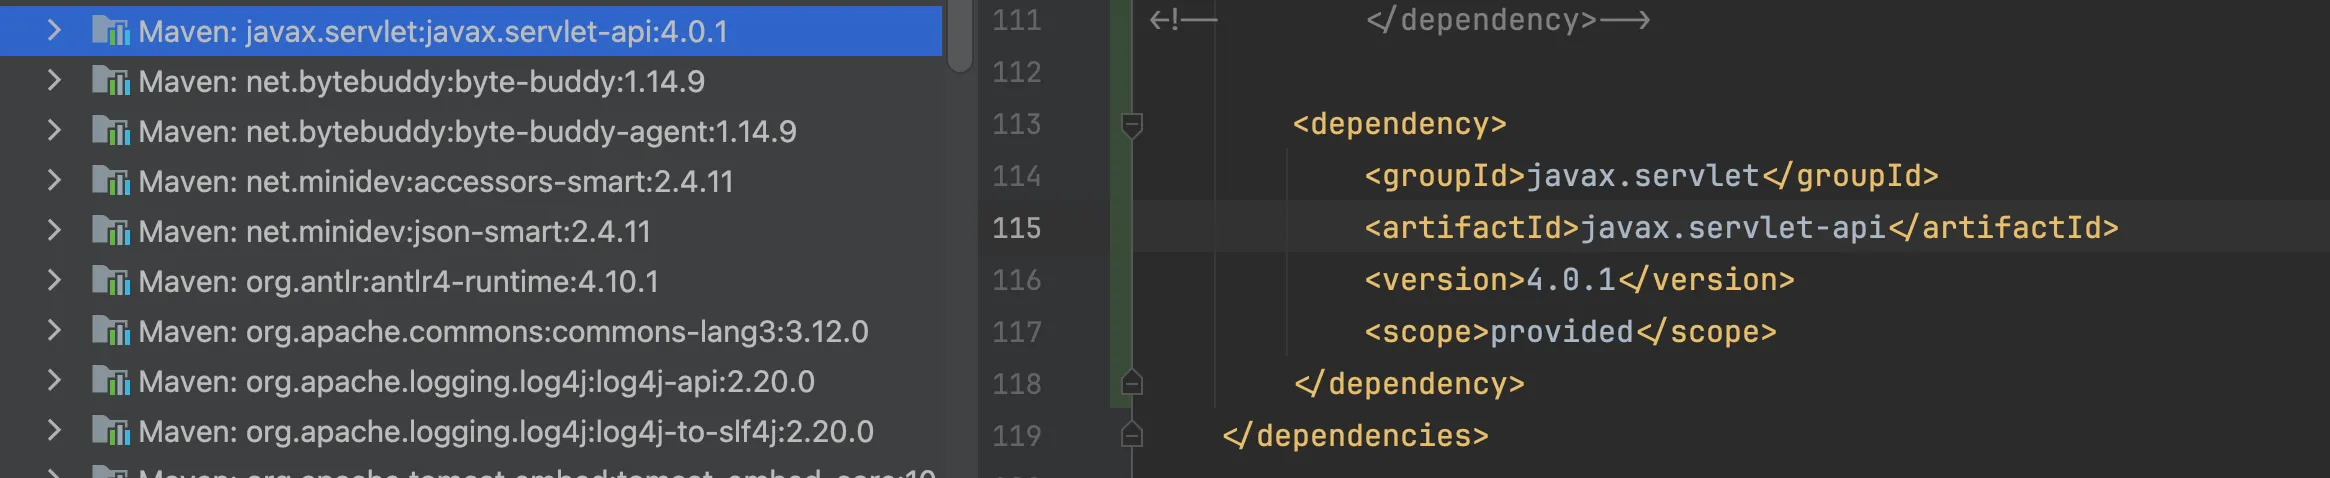Click line number 116 in gutter

(1016, 280)
